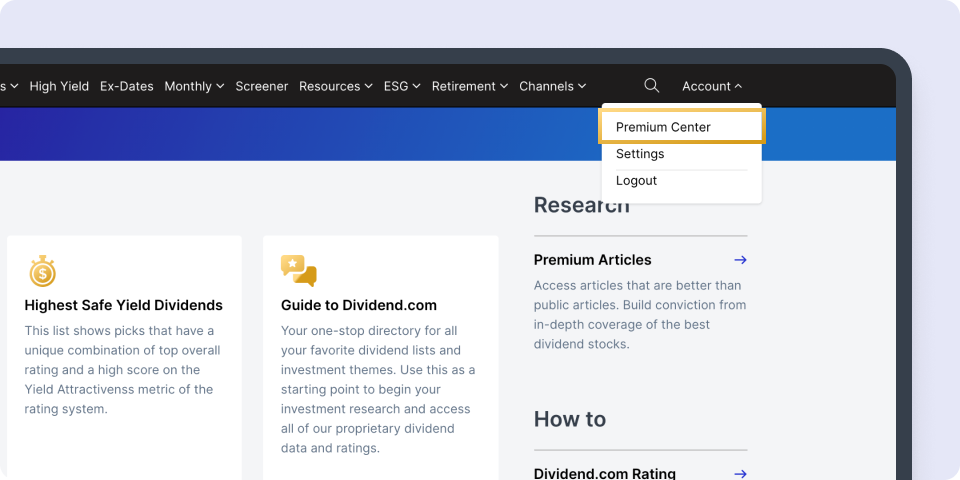Expand the ESG dropdown
Screen dimensions: 960x480
tap(402, 86)
